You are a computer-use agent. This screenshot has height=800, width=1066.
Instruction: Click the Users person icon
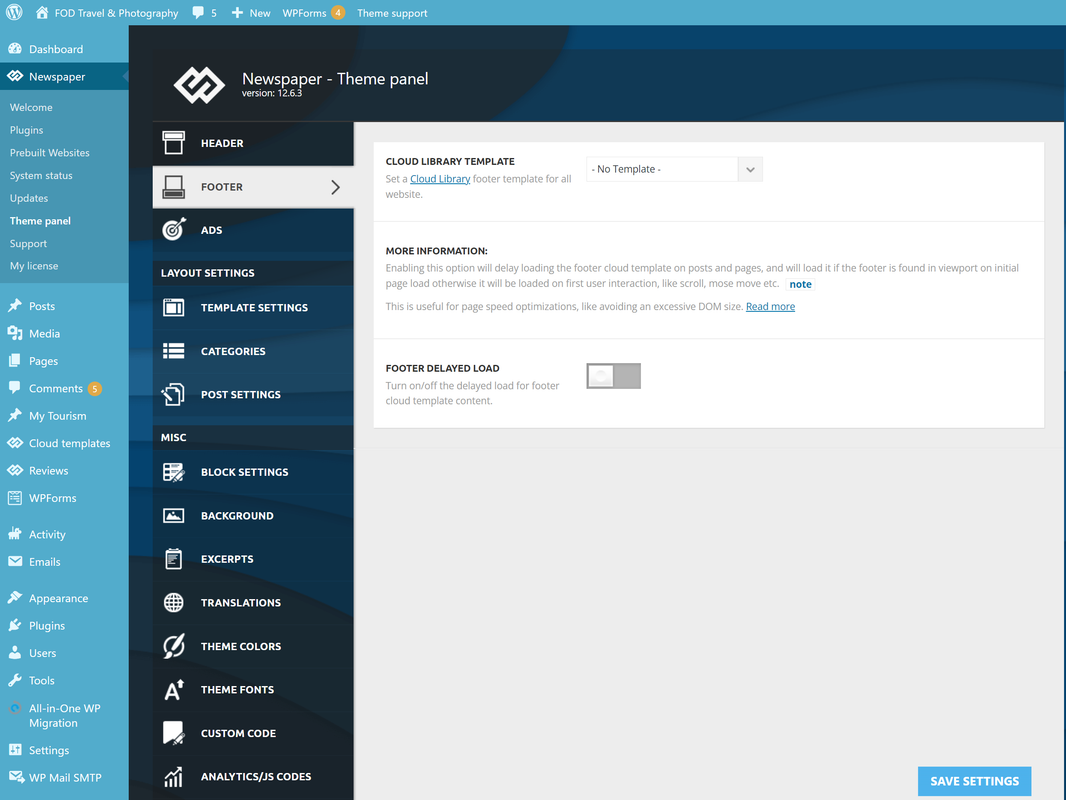[x=15, y=653]
